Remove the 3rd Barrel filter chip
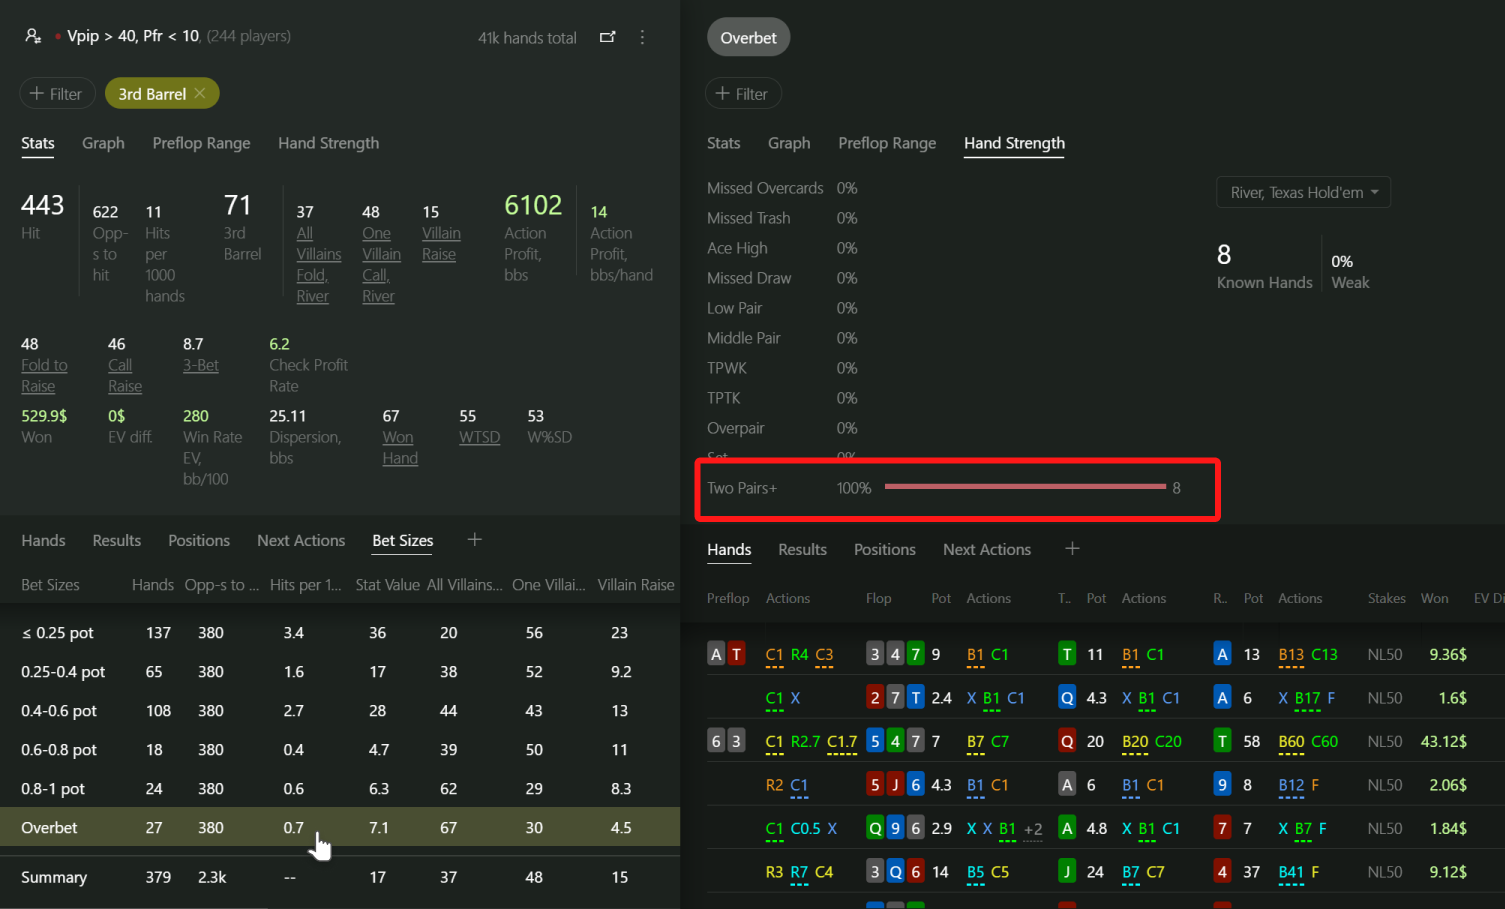The image size is (1505, 909). click(200, 93)
